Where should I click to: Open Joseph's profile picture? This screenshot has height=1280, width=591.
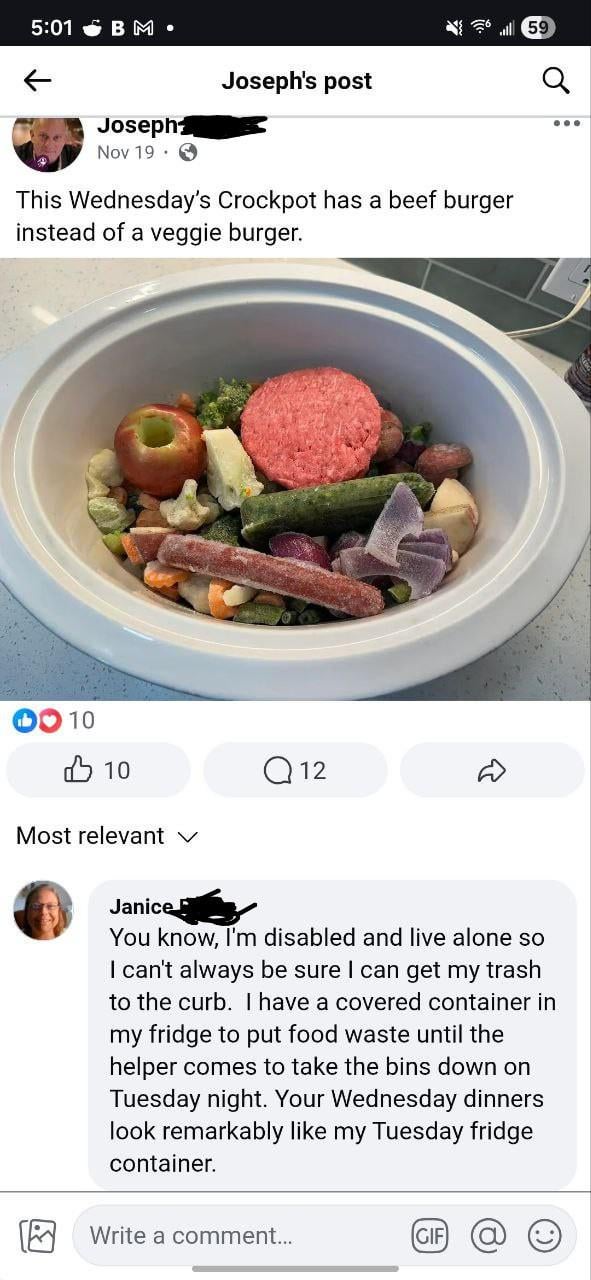point(47,143)
